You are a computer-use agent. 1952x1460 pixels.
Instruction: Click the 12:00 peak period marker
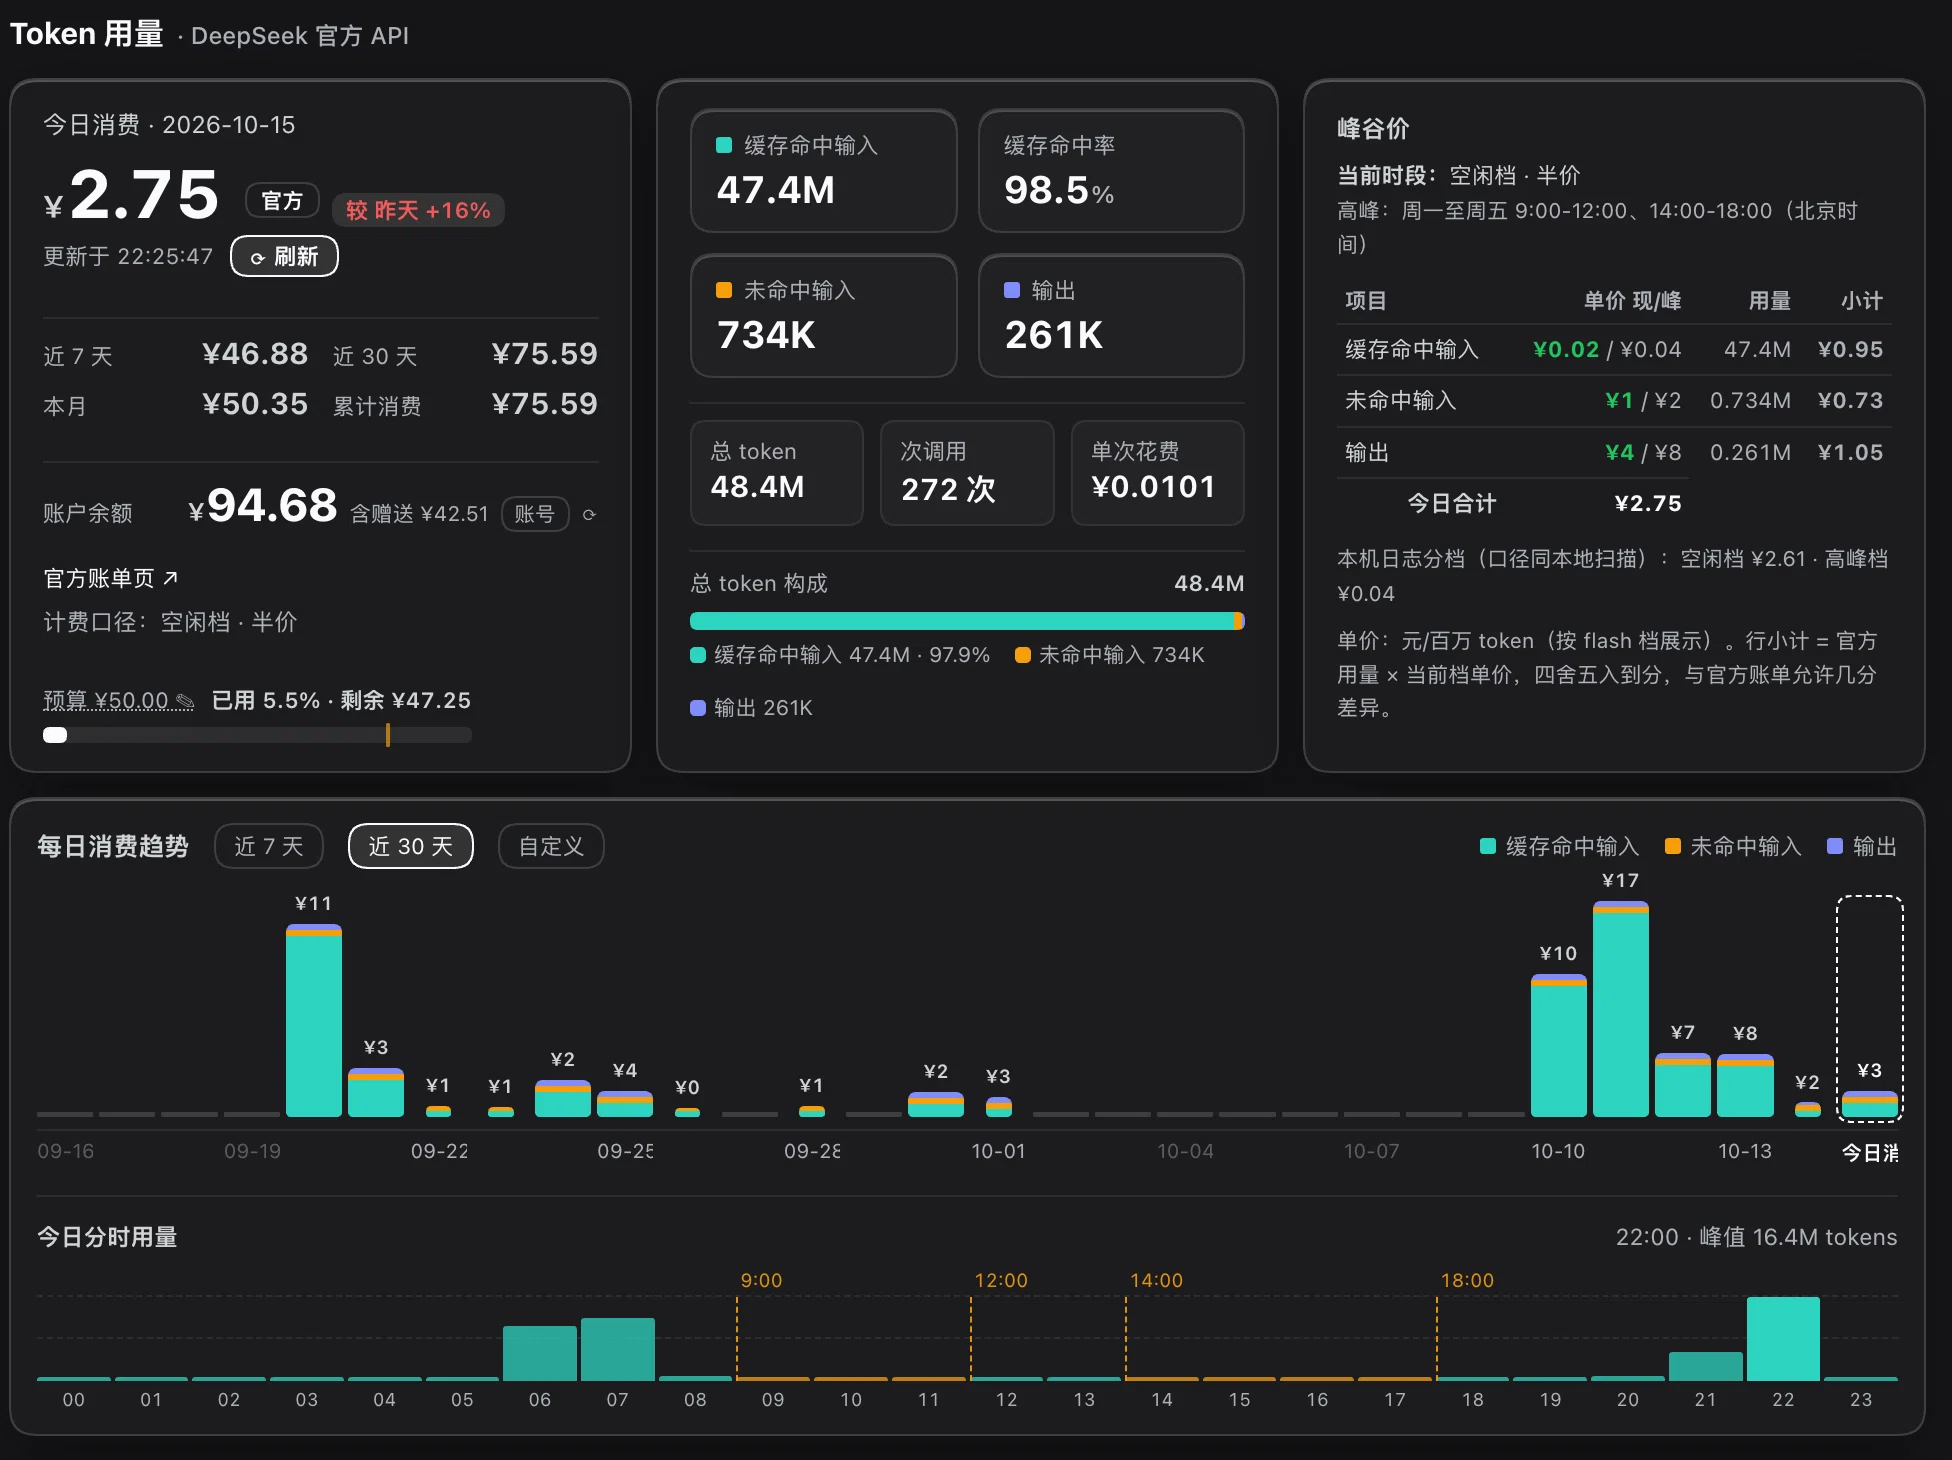(x=1001, y=1280)
